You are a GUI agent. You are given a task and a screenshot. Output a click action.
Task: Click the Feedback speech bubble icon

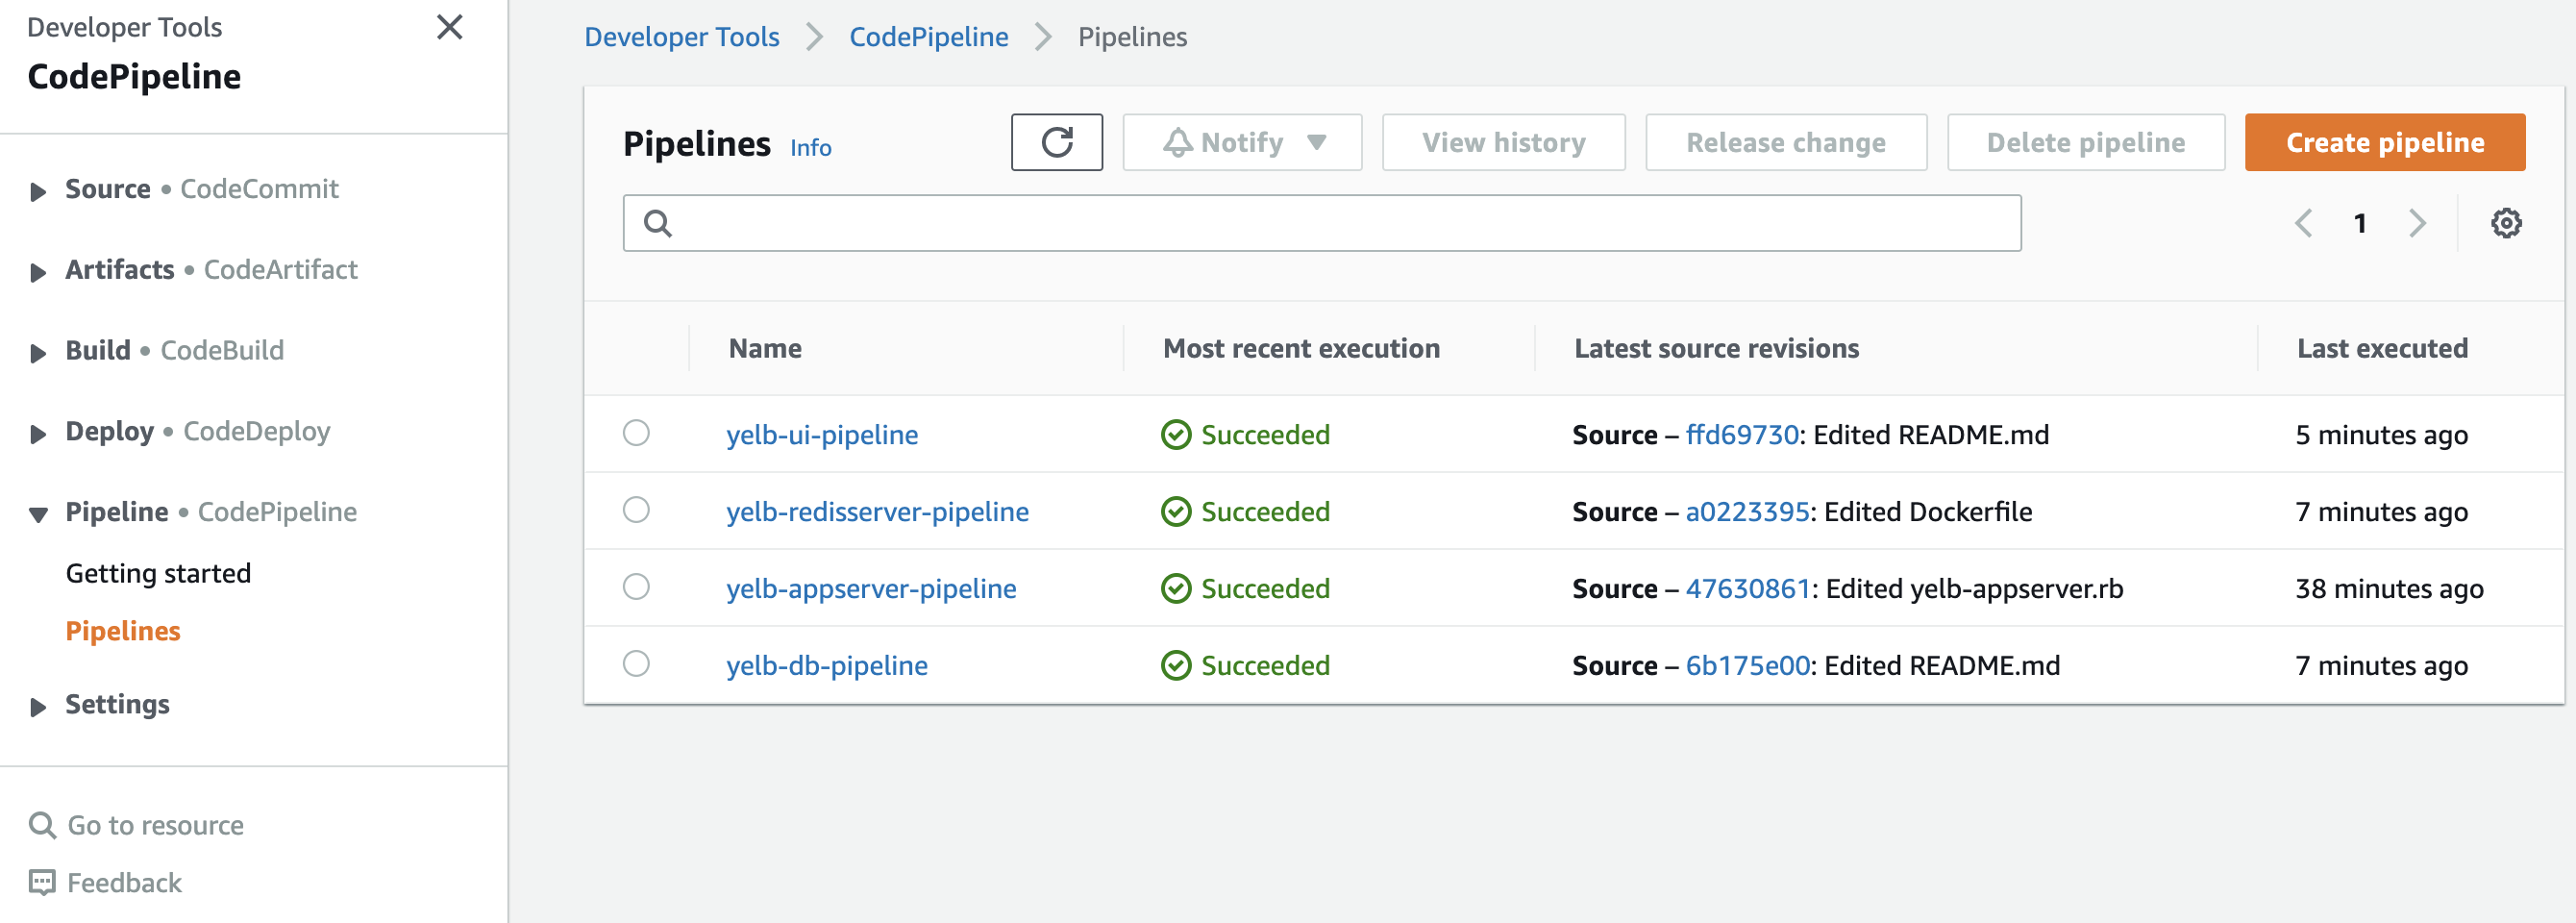pyautogui.click(x=42, y=882)
